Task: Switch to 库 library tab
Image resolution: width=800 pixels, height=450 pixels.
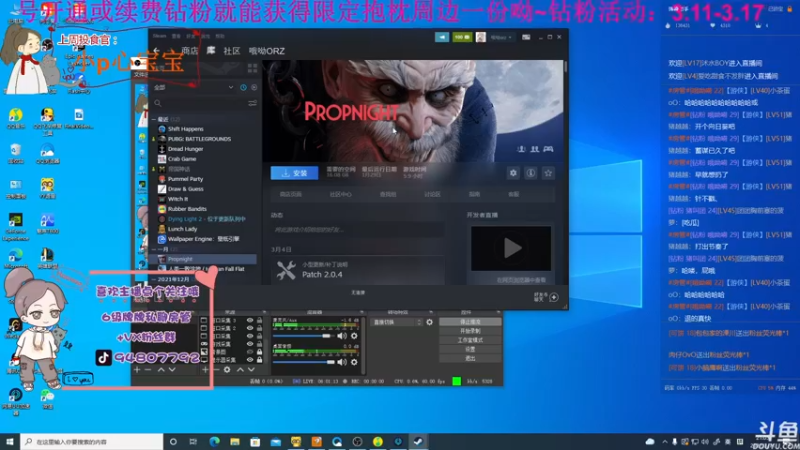Action: [x=211, y=51]
